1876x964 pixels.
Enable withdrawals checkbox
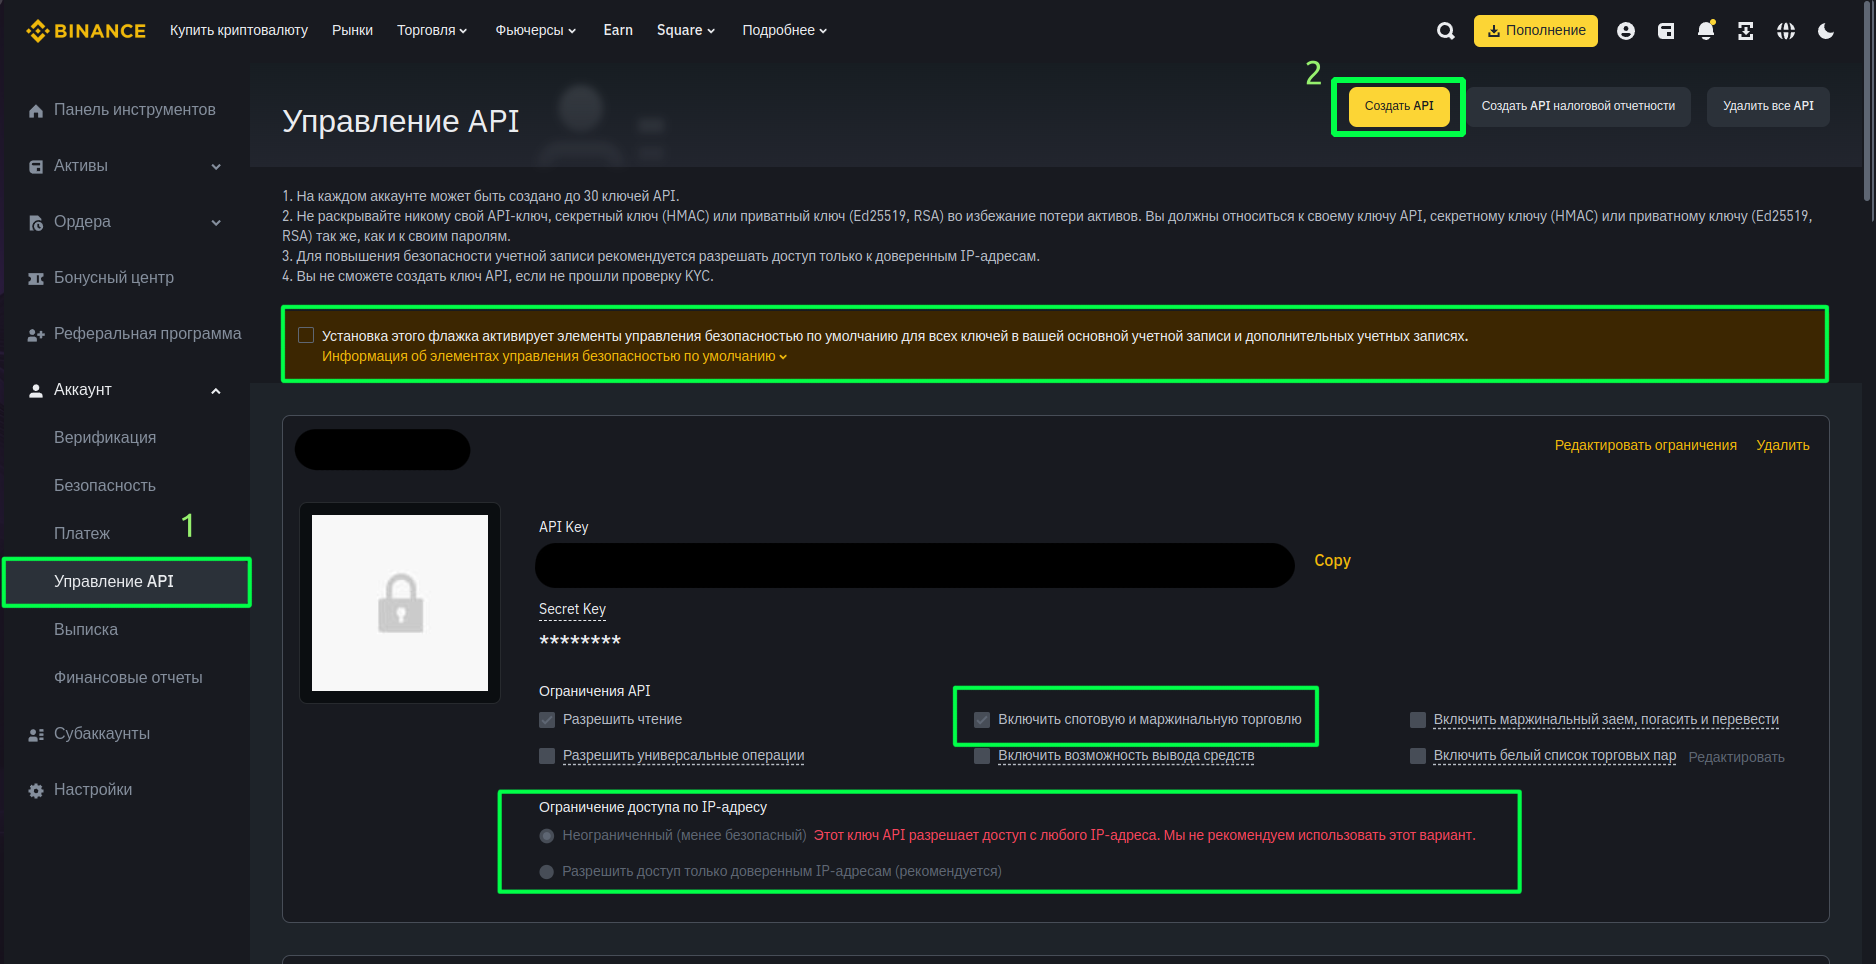click(x=982, y=756)
